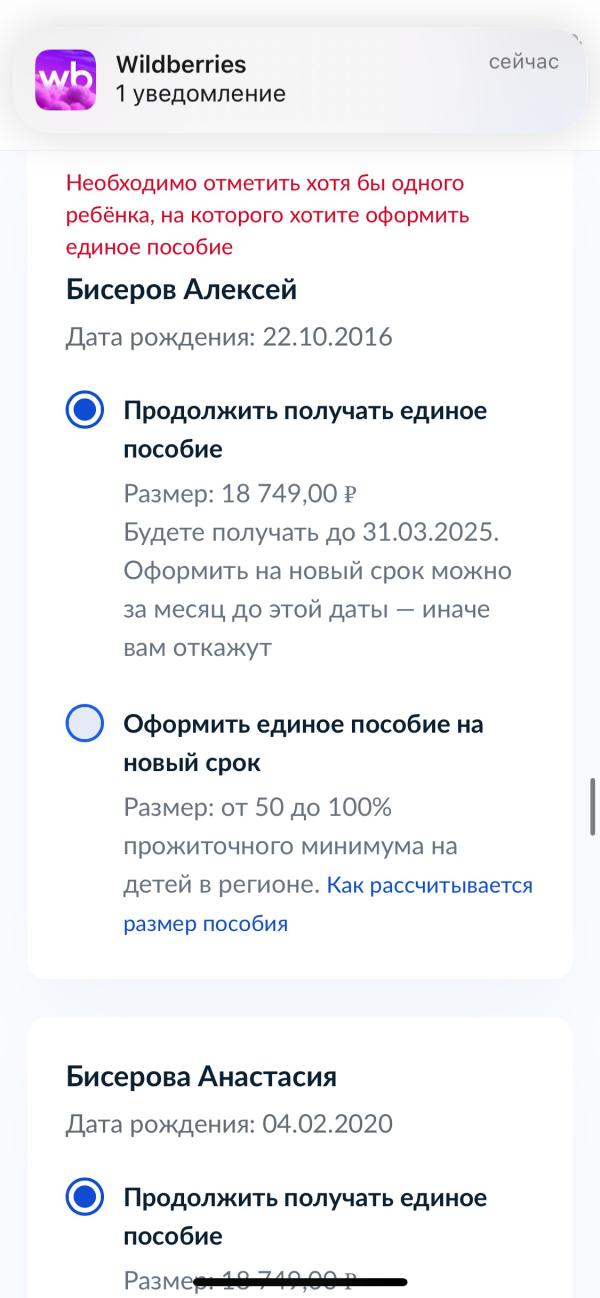The width and height of the screenshot is (600, 1298).
Task: Select the 'Бисеров Алексей' heading
Action: point(181,290)
